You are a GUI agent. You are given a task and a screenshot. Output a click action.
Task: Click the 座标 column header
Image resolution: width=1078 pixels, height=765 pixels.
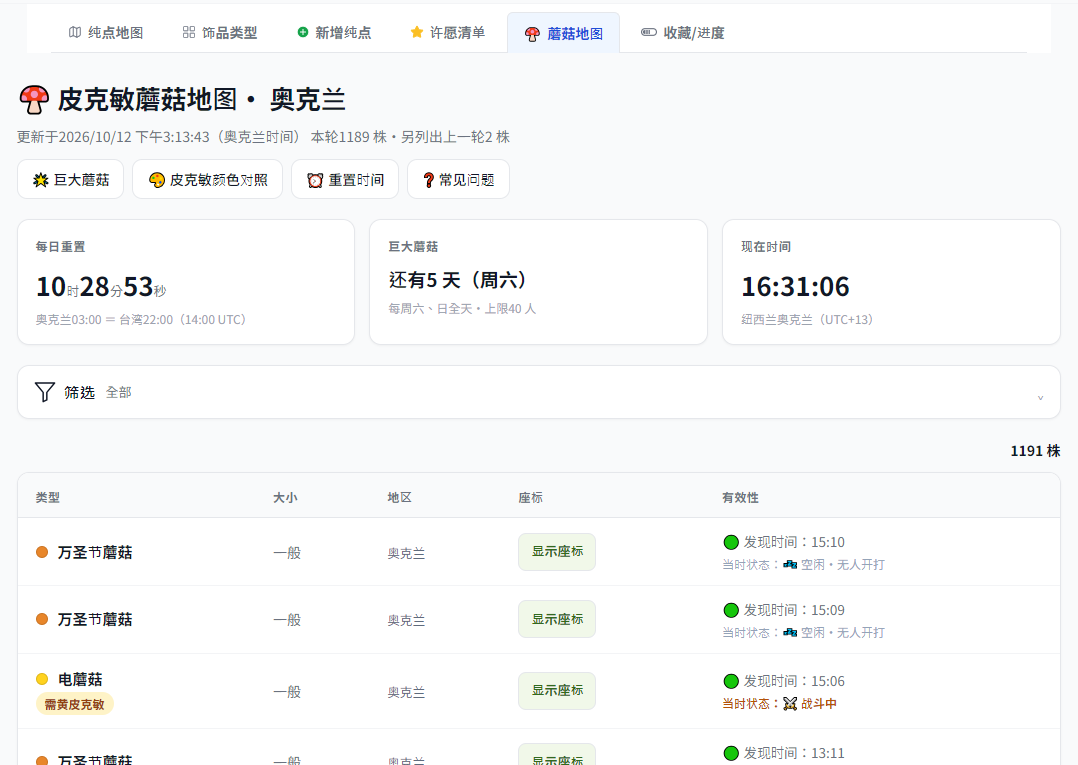click(530, 498)
